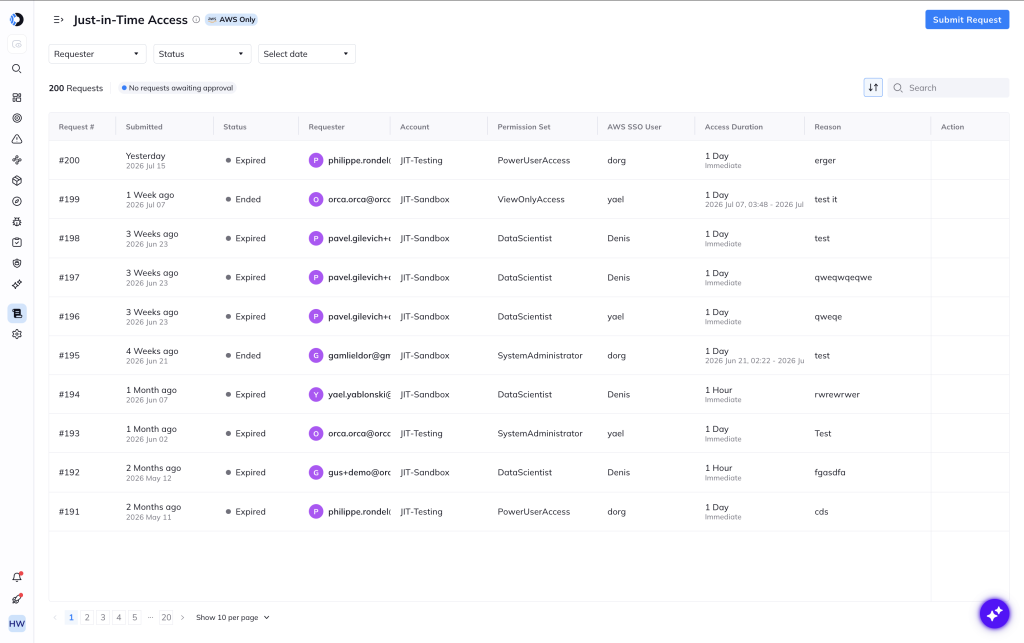Click the P avatar in request #200 row

click(316, 160)
